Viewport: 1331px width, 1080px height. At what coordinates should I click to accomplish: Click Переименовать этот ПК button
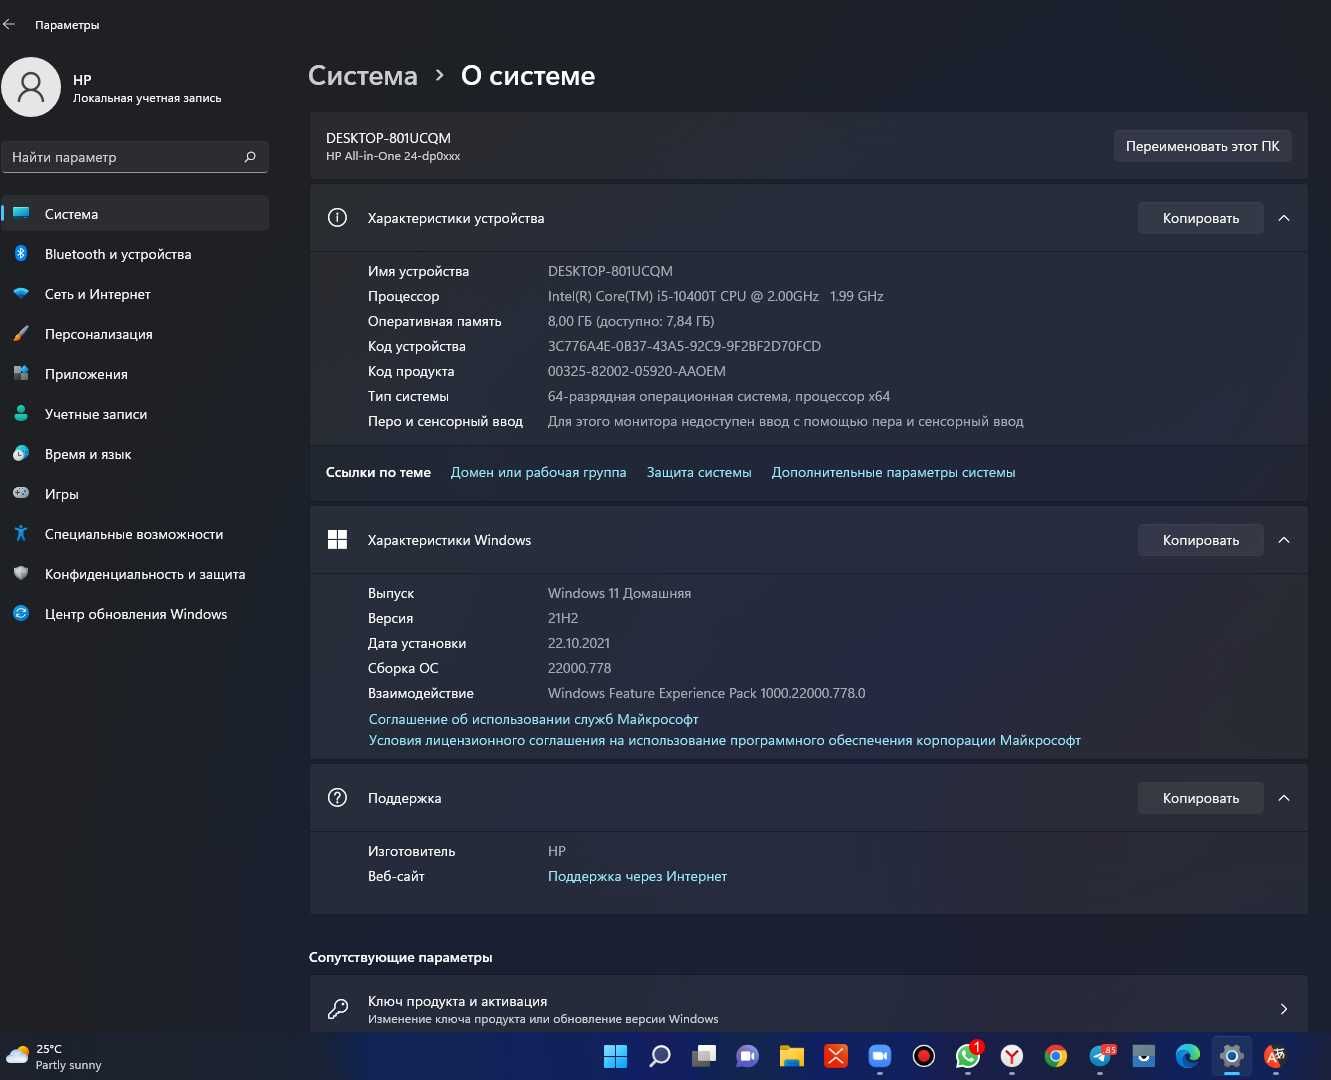(1202, 146)
